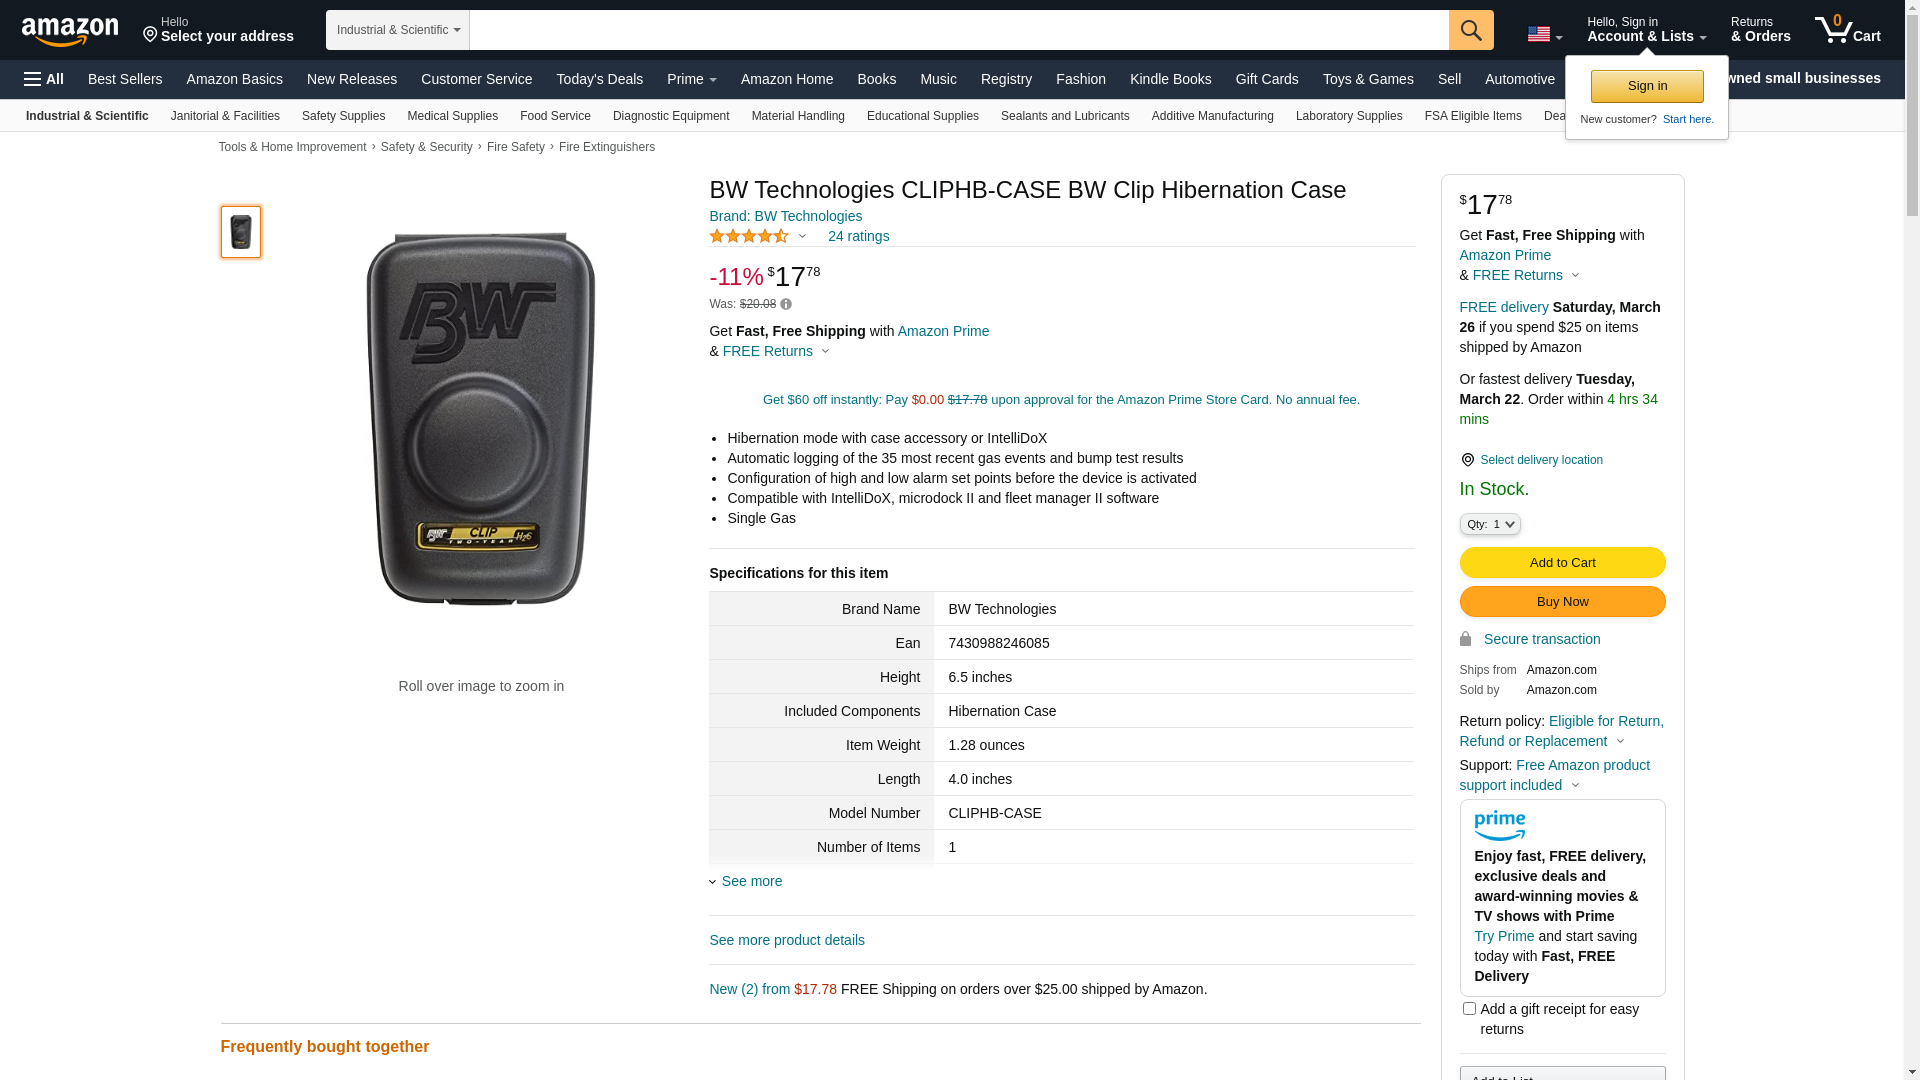Open the Prime navigation menu

pyautogui.click(x=692, y=79)
